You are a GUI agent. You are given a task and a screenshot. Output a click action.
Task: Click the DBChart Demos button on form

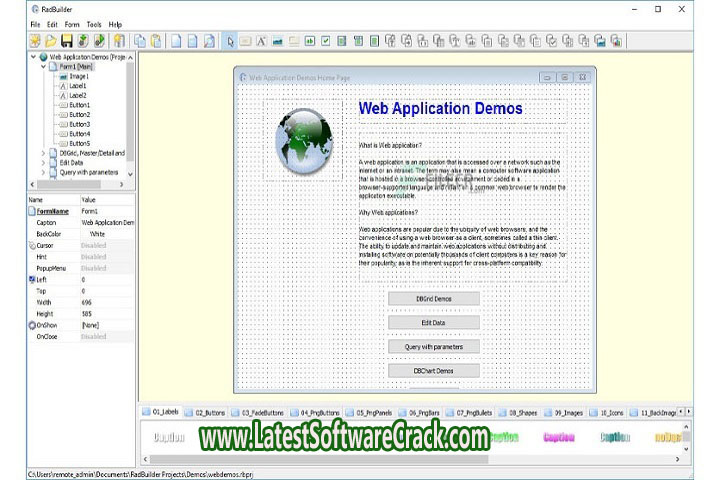[x=434, y=371]
